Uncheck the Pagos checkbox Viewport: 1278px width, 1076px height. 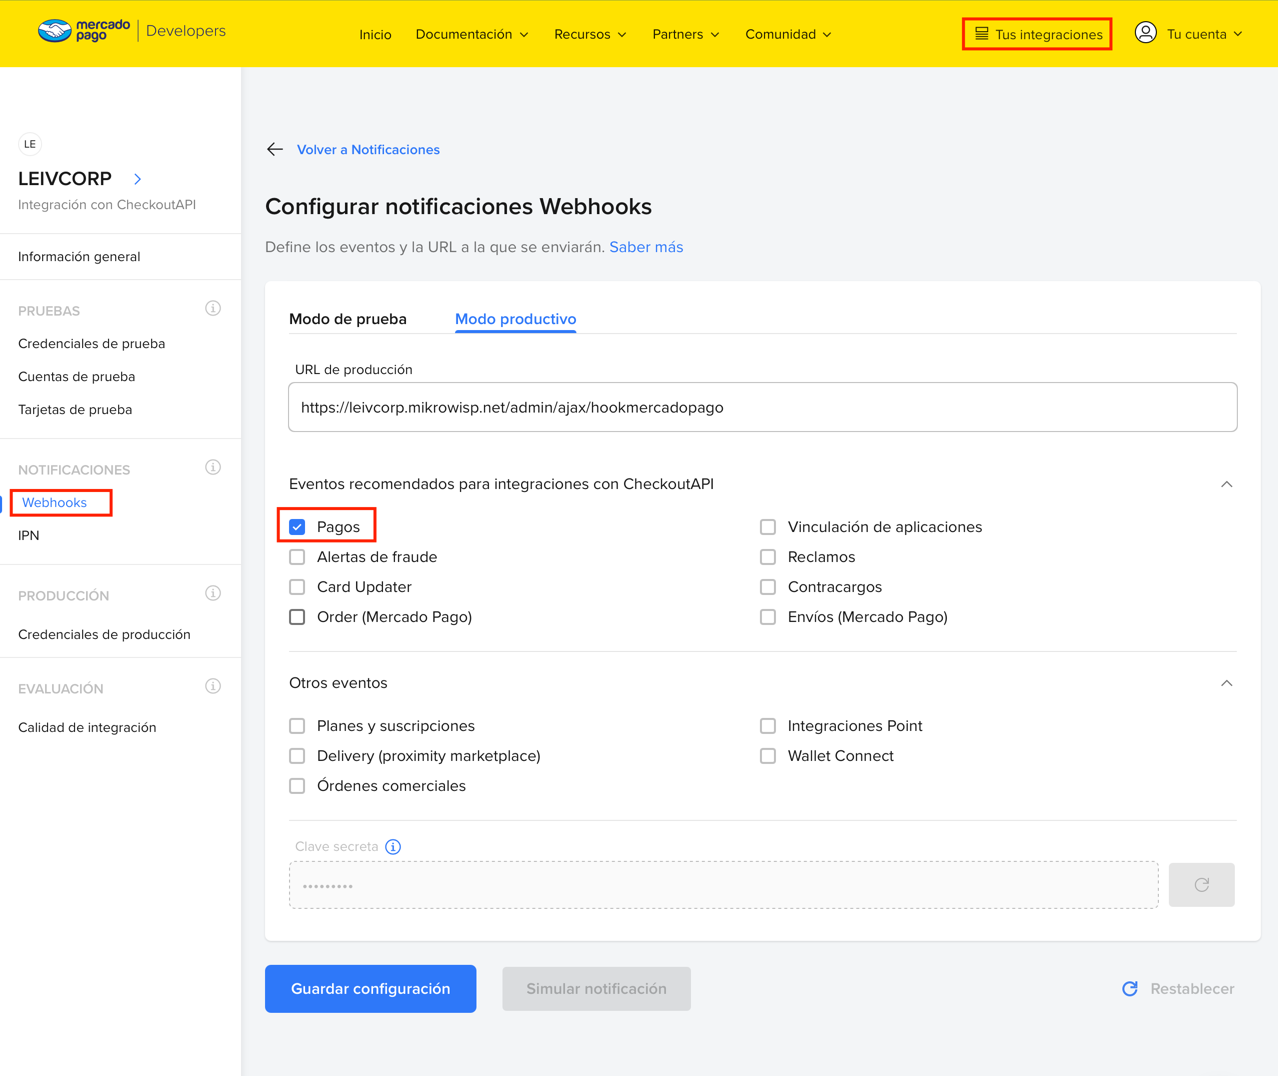pyautogui.click(x=297, y=527)
